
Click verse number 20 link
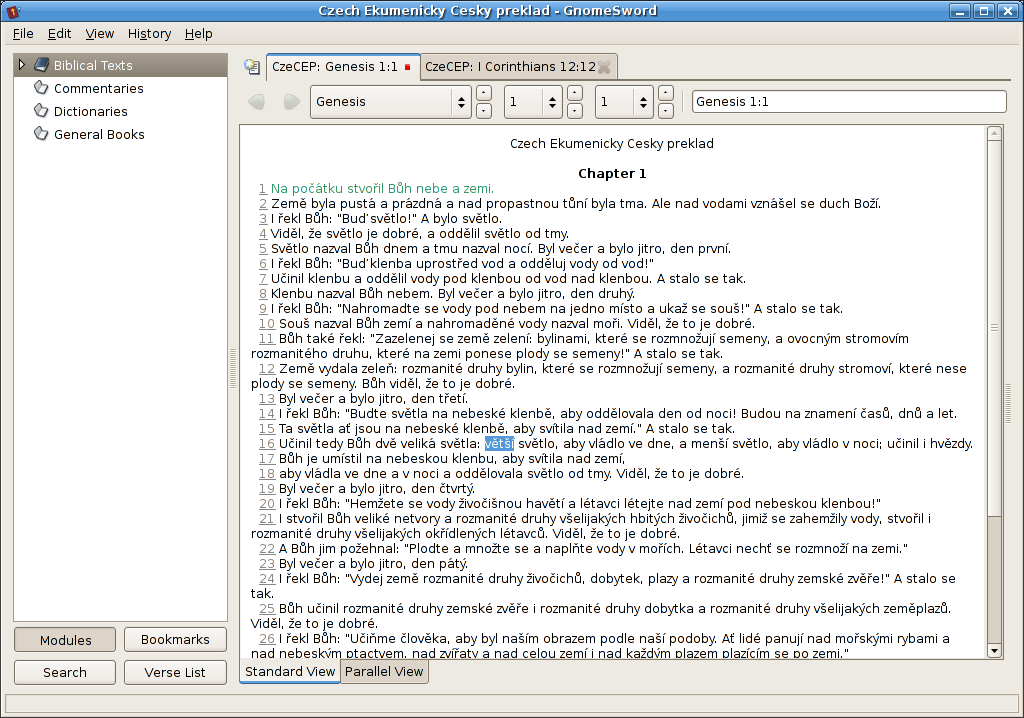click(x=266, y=504)
